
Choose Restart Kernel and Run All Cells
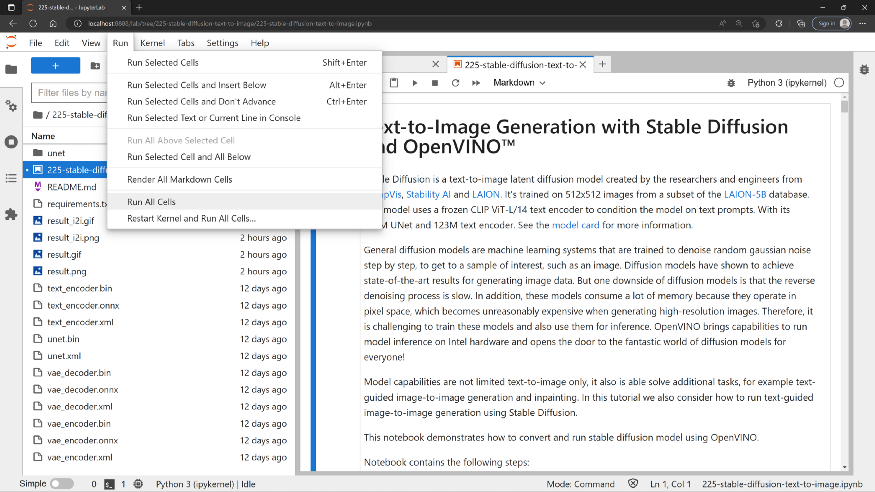pyautogui.click(x=191, y=218)
